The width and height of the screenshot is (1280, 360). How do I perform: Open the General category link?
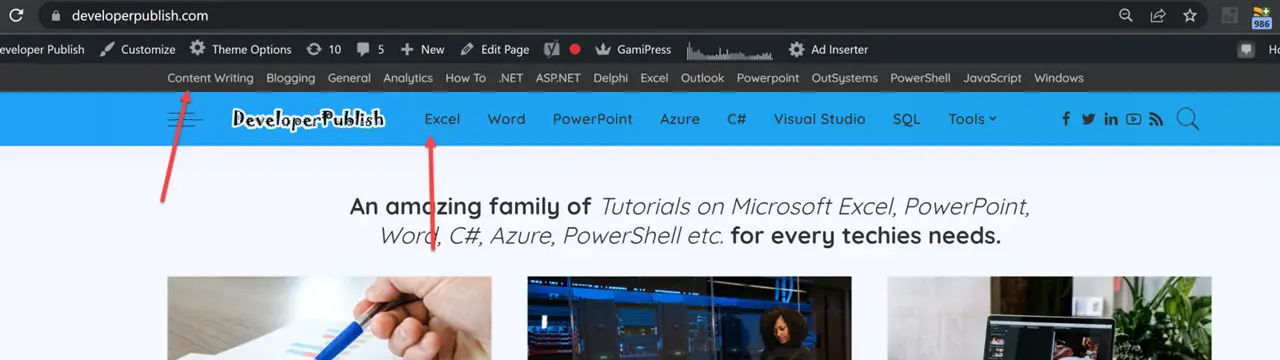coord(349,78)
